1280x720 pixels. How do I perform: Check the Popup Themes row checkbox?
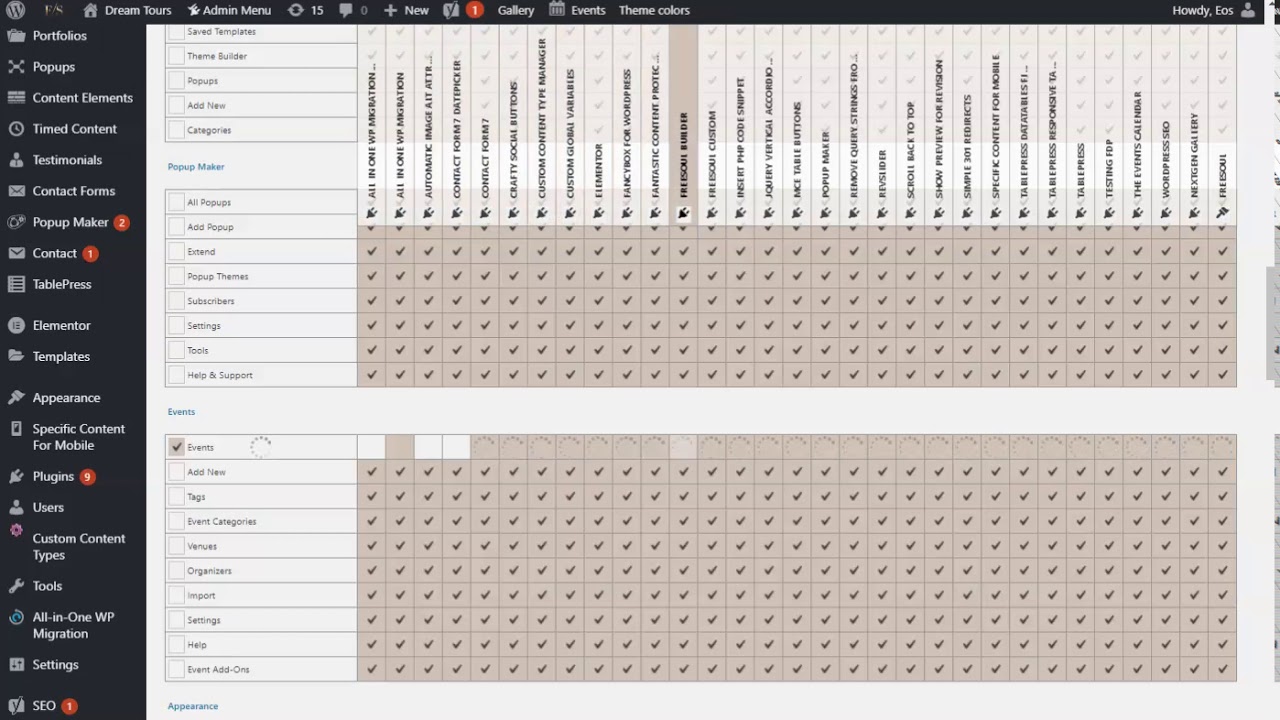(177, 276)
